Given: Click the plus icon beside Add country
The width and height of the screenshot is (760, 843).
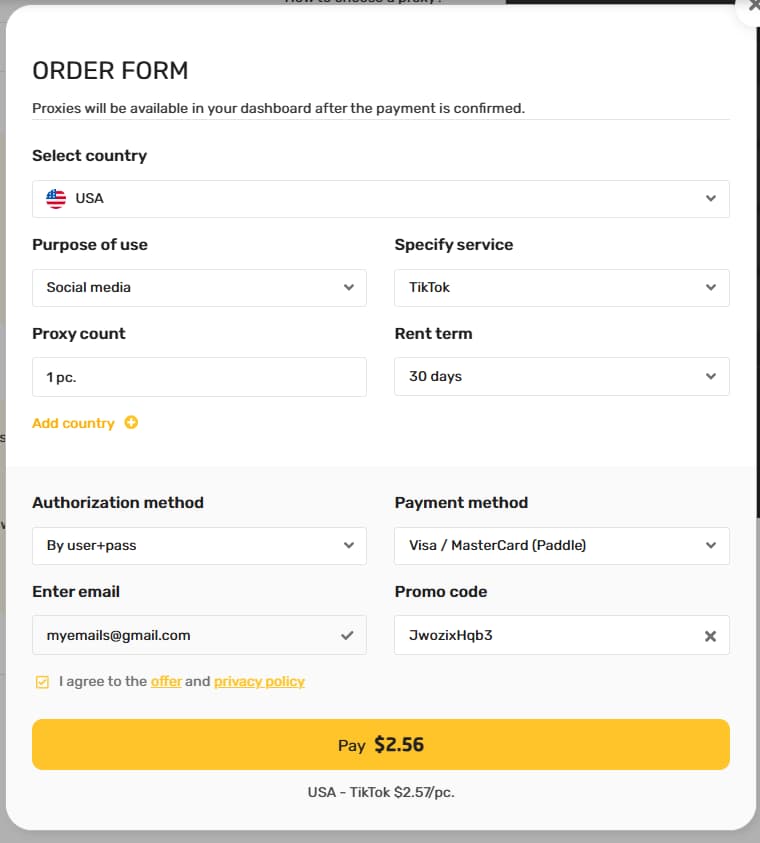Looking at the screenshot, I should 131,423.
